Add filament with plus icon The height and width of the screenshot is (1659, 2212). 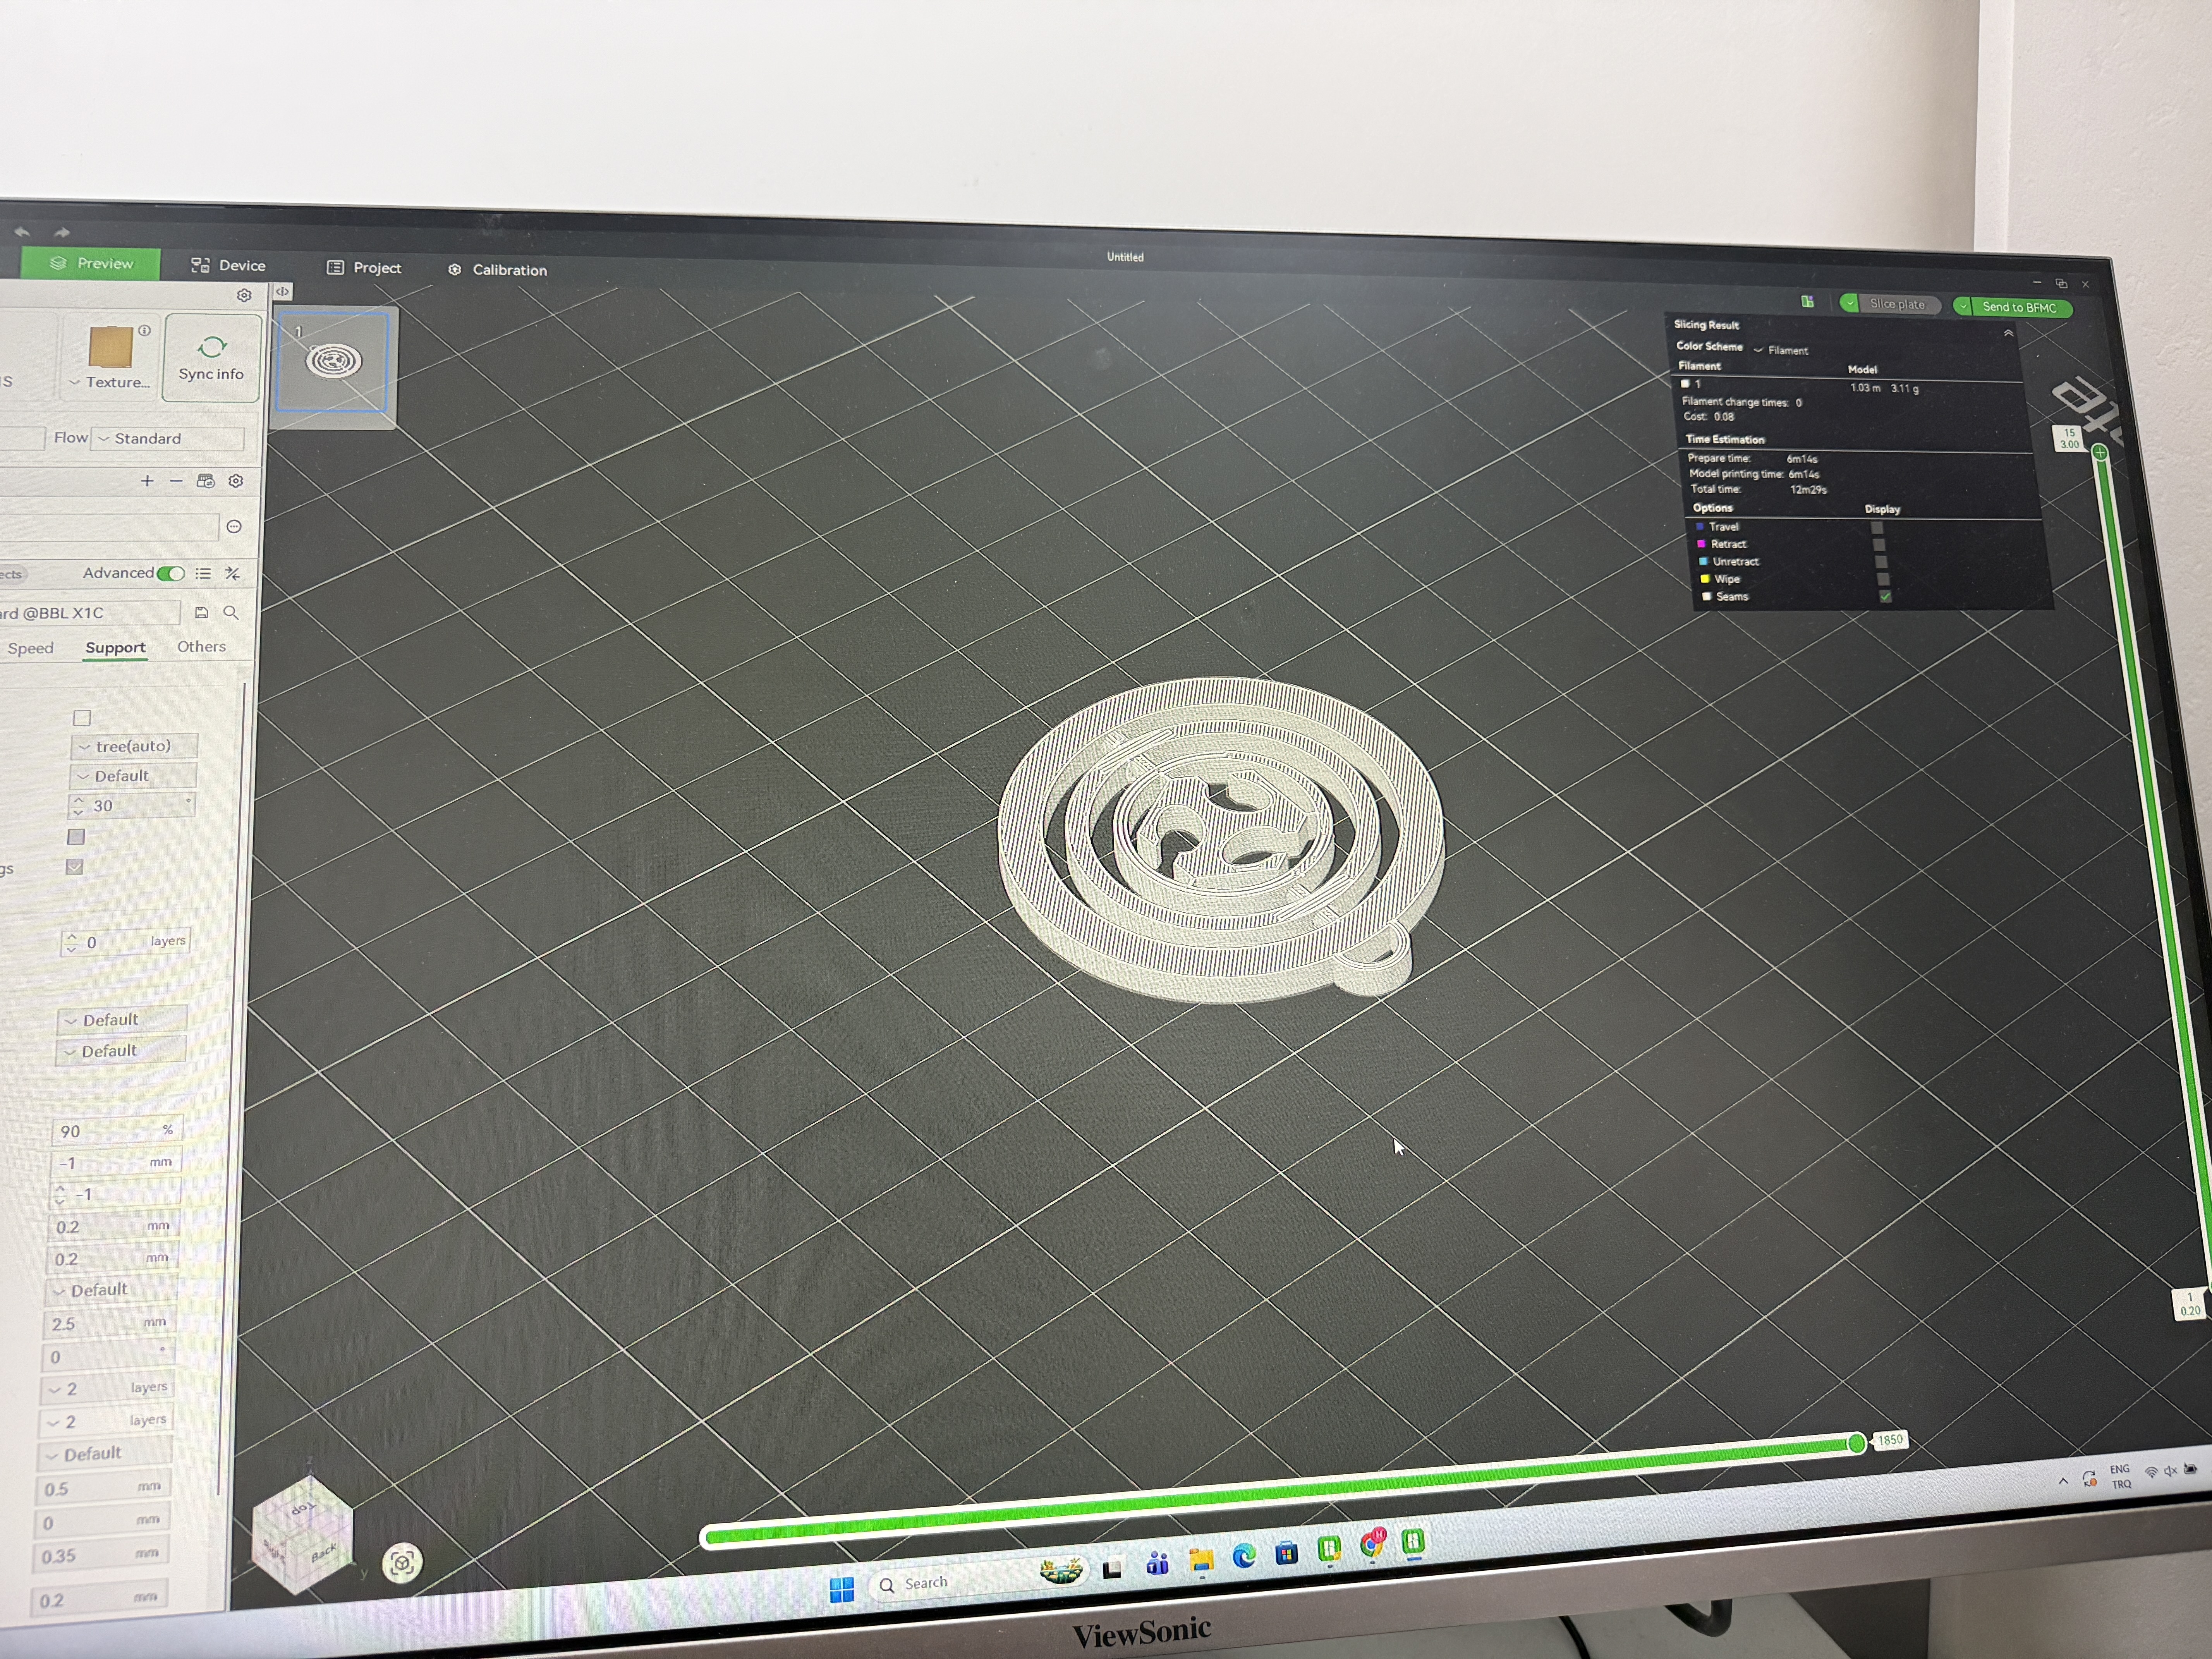(x=147, y=481)
